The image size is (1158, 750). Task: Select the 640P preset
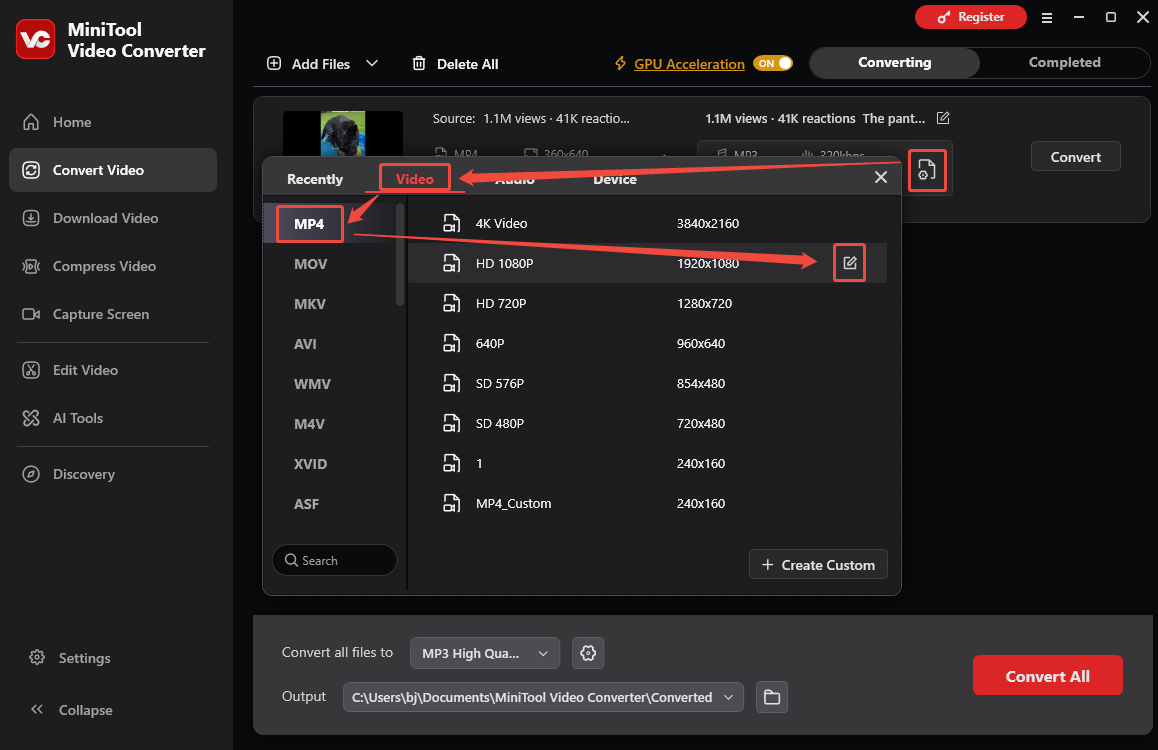coord(648,343)
